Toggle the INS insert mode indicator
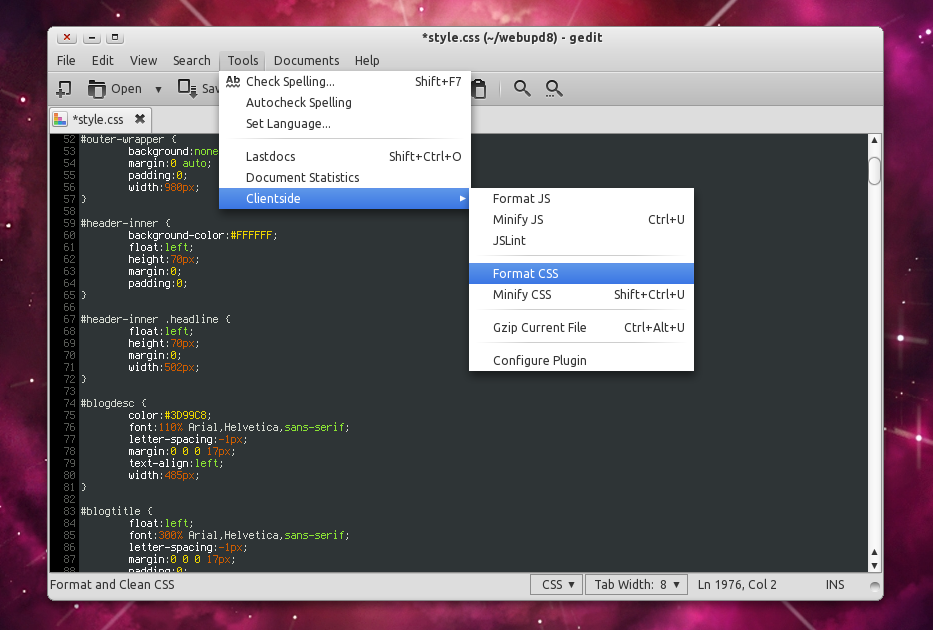This screenshot has width=933, height=630. 835,585
